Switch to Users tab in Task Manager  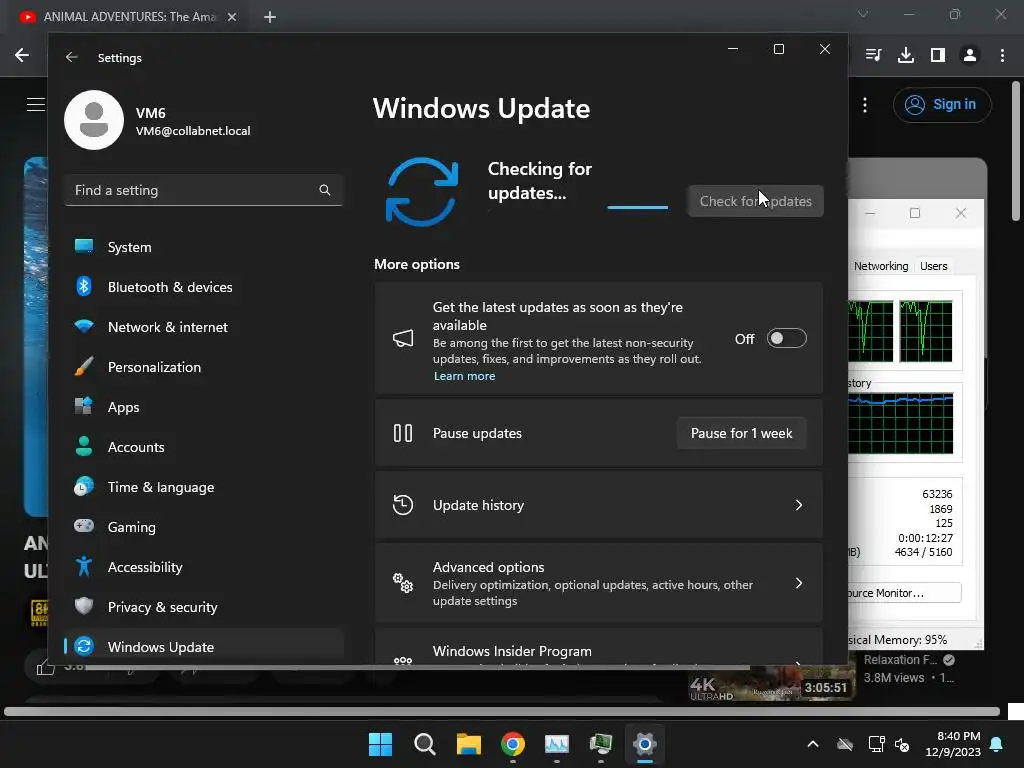[933, 266]
